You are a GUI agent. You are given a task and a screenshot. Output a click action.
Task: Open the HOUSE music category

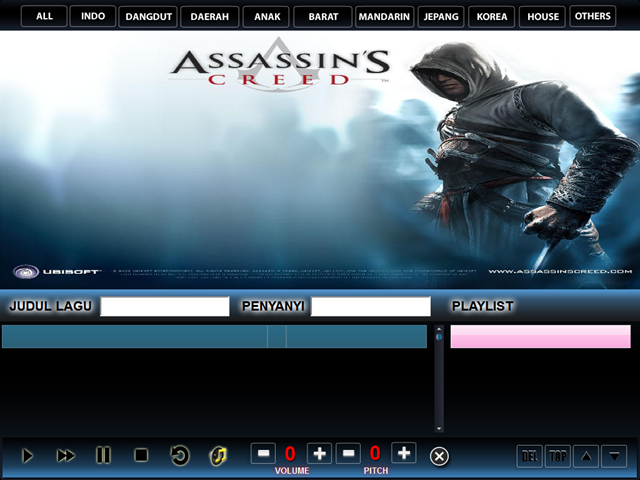(x=542, y=17)
